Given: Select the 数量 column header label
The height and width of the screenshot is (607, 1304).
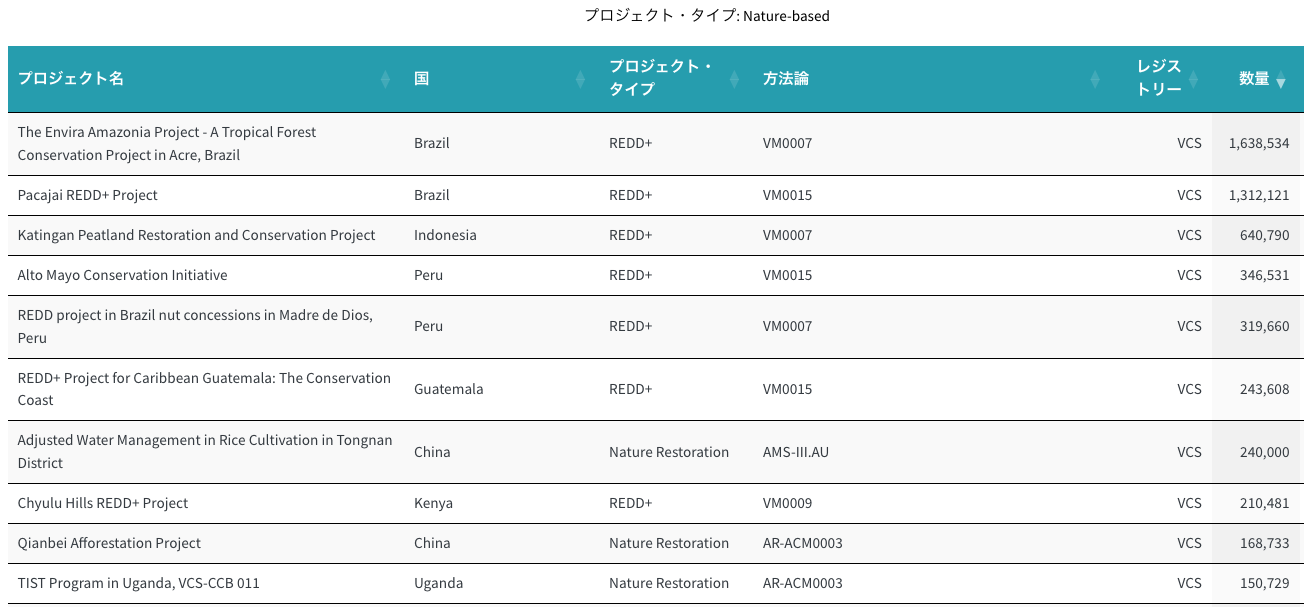Looking at the screenshot, I should point(1253,79).
